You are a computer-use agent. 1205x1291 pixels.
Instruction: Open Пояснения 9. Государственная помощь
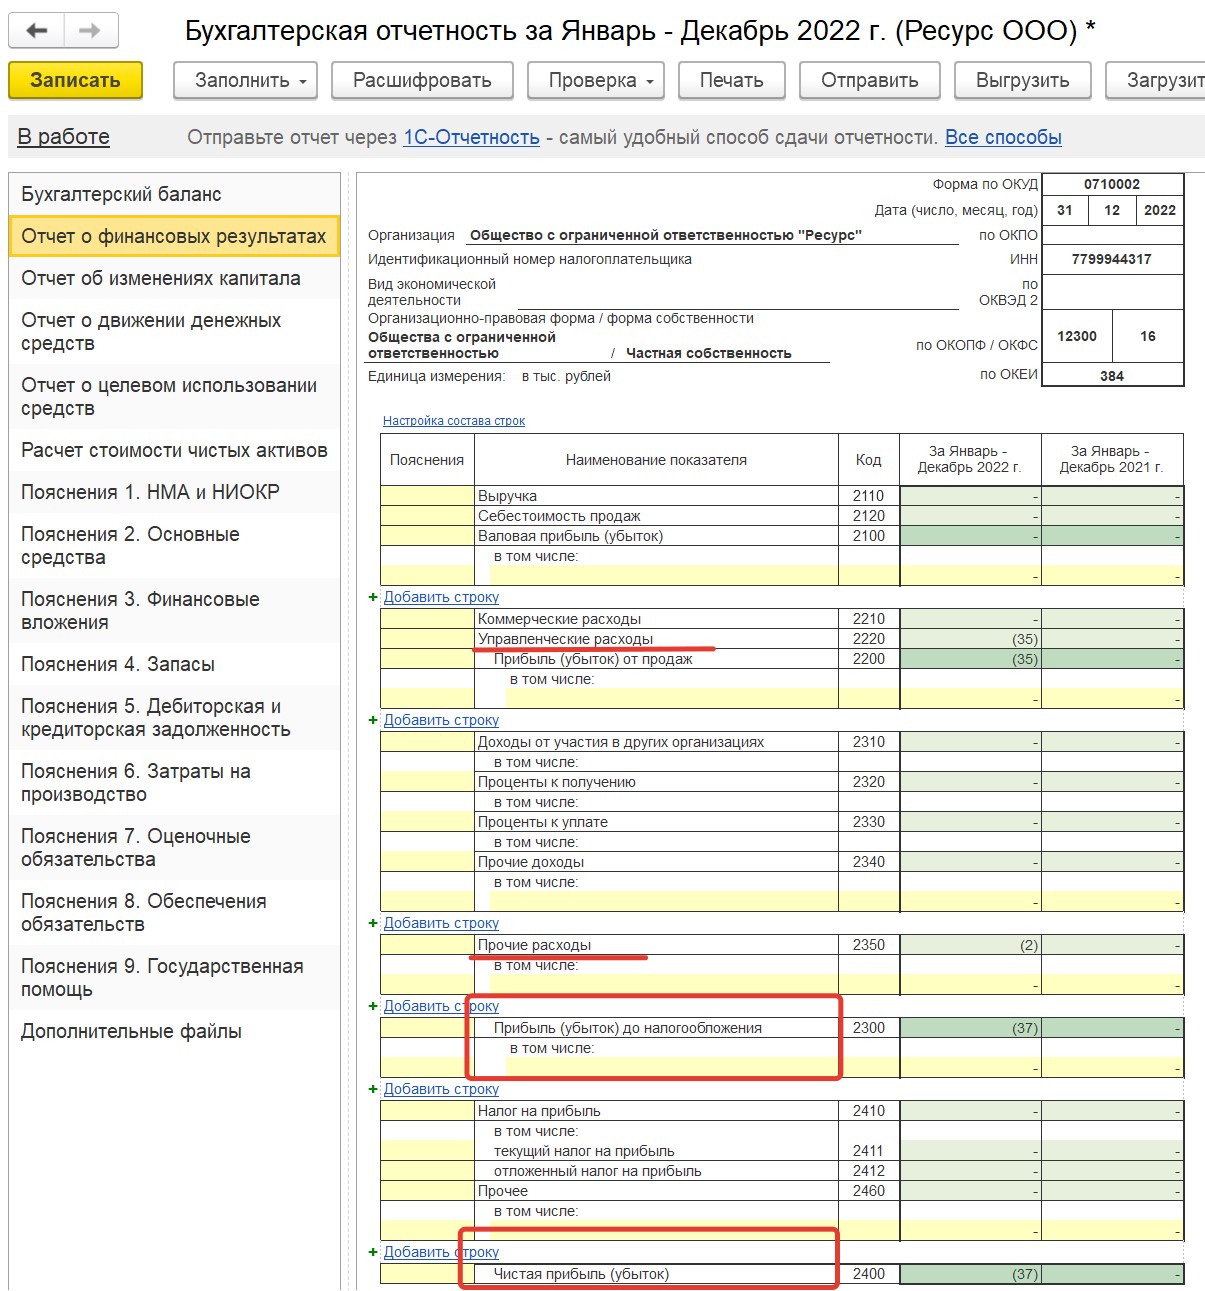(x=175, y=978)
